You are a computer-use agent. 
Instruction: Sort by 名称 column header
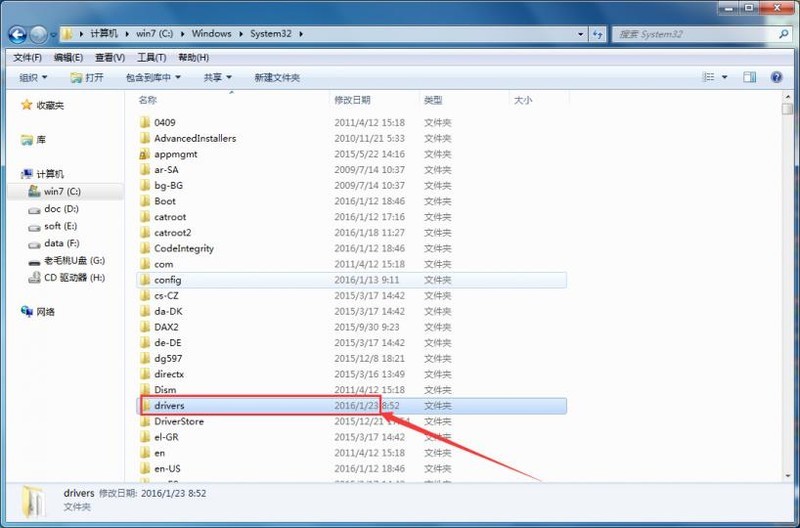pos(147,100)
